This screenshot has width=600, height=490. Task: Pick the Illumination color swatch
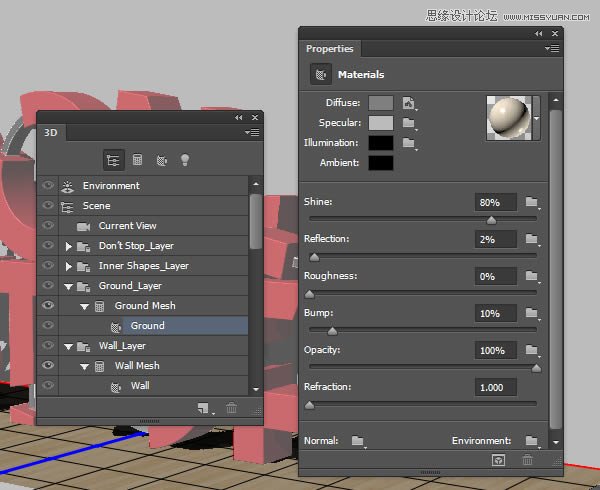point(381,143)
